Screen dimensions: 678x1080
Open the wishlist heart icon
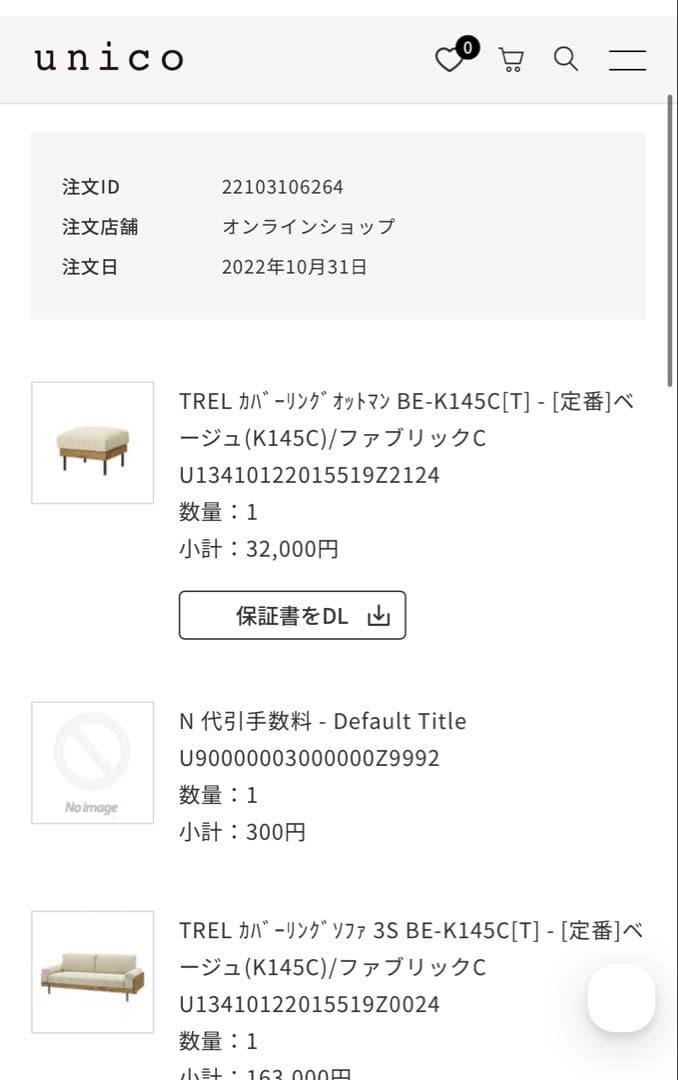click(449, 61)
